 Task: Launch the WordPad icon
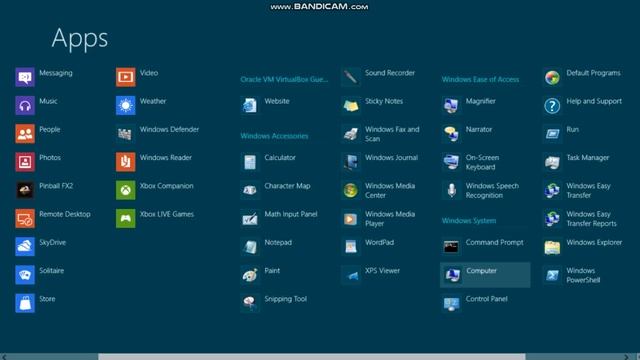coord(351,247)
